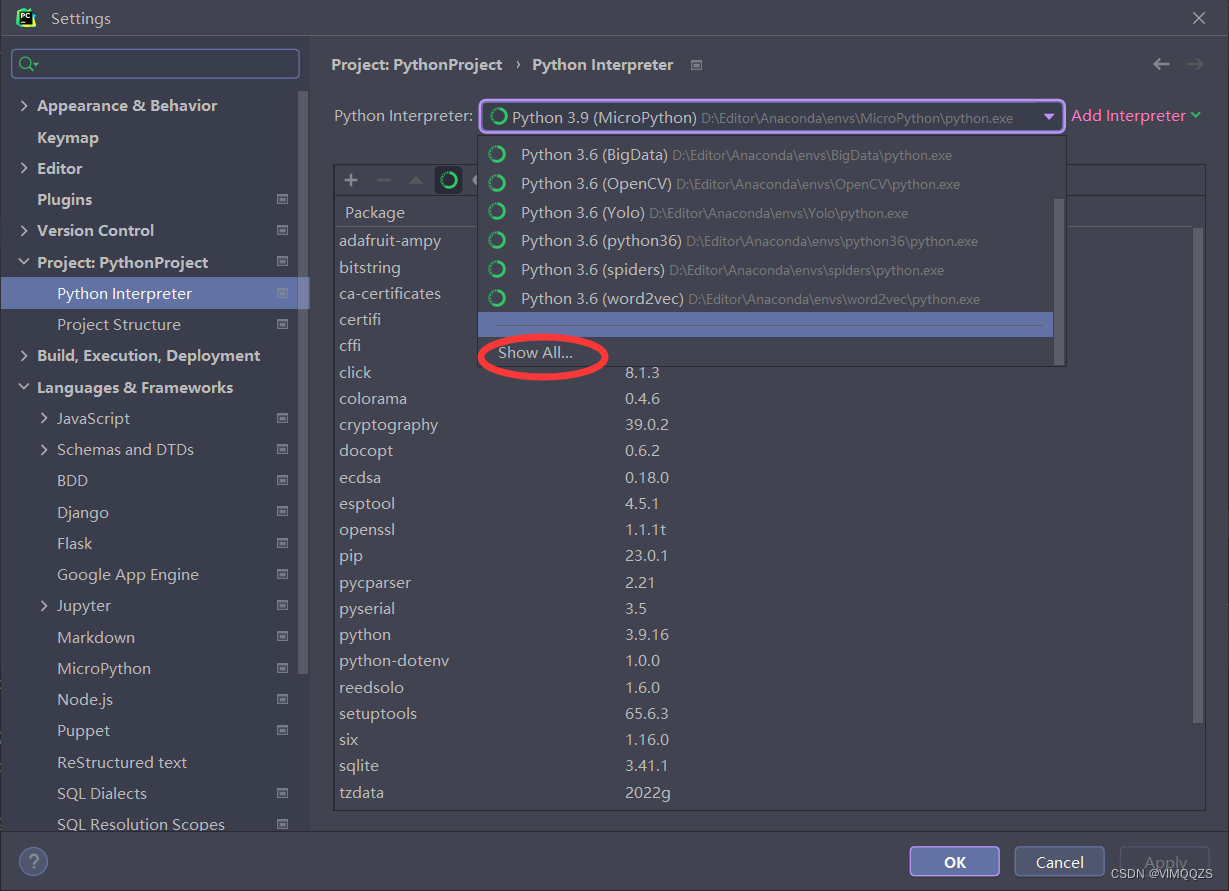Click the project icon beside Node.js
This screenshot has width=1229, height=891.
coord(282,700)
